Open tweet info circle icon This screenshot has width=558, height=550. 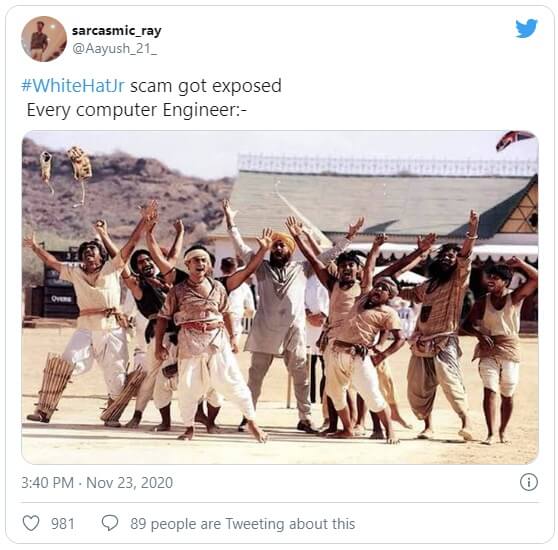click(529, 482)
